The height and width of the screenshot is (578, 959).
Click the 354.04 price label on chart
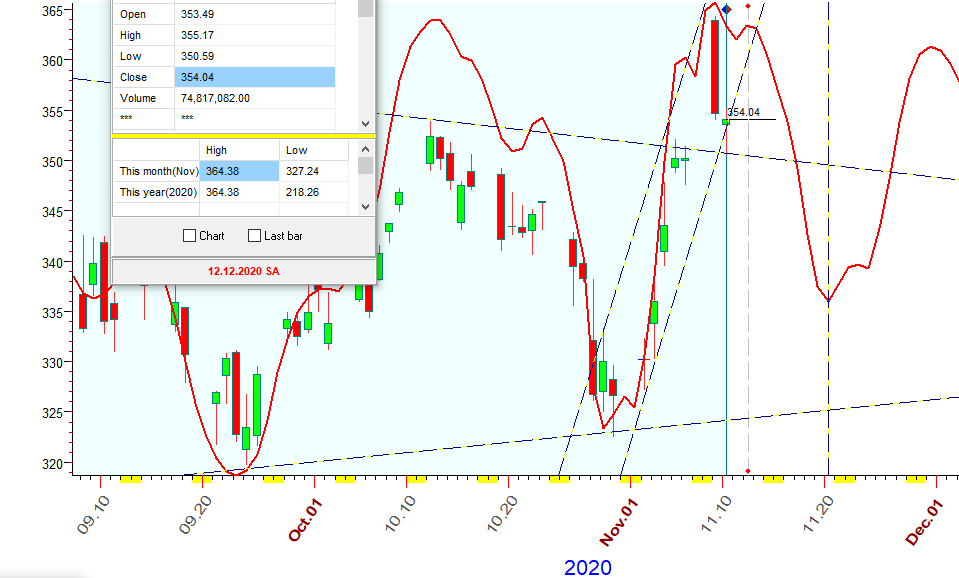(x=743, y=113)
